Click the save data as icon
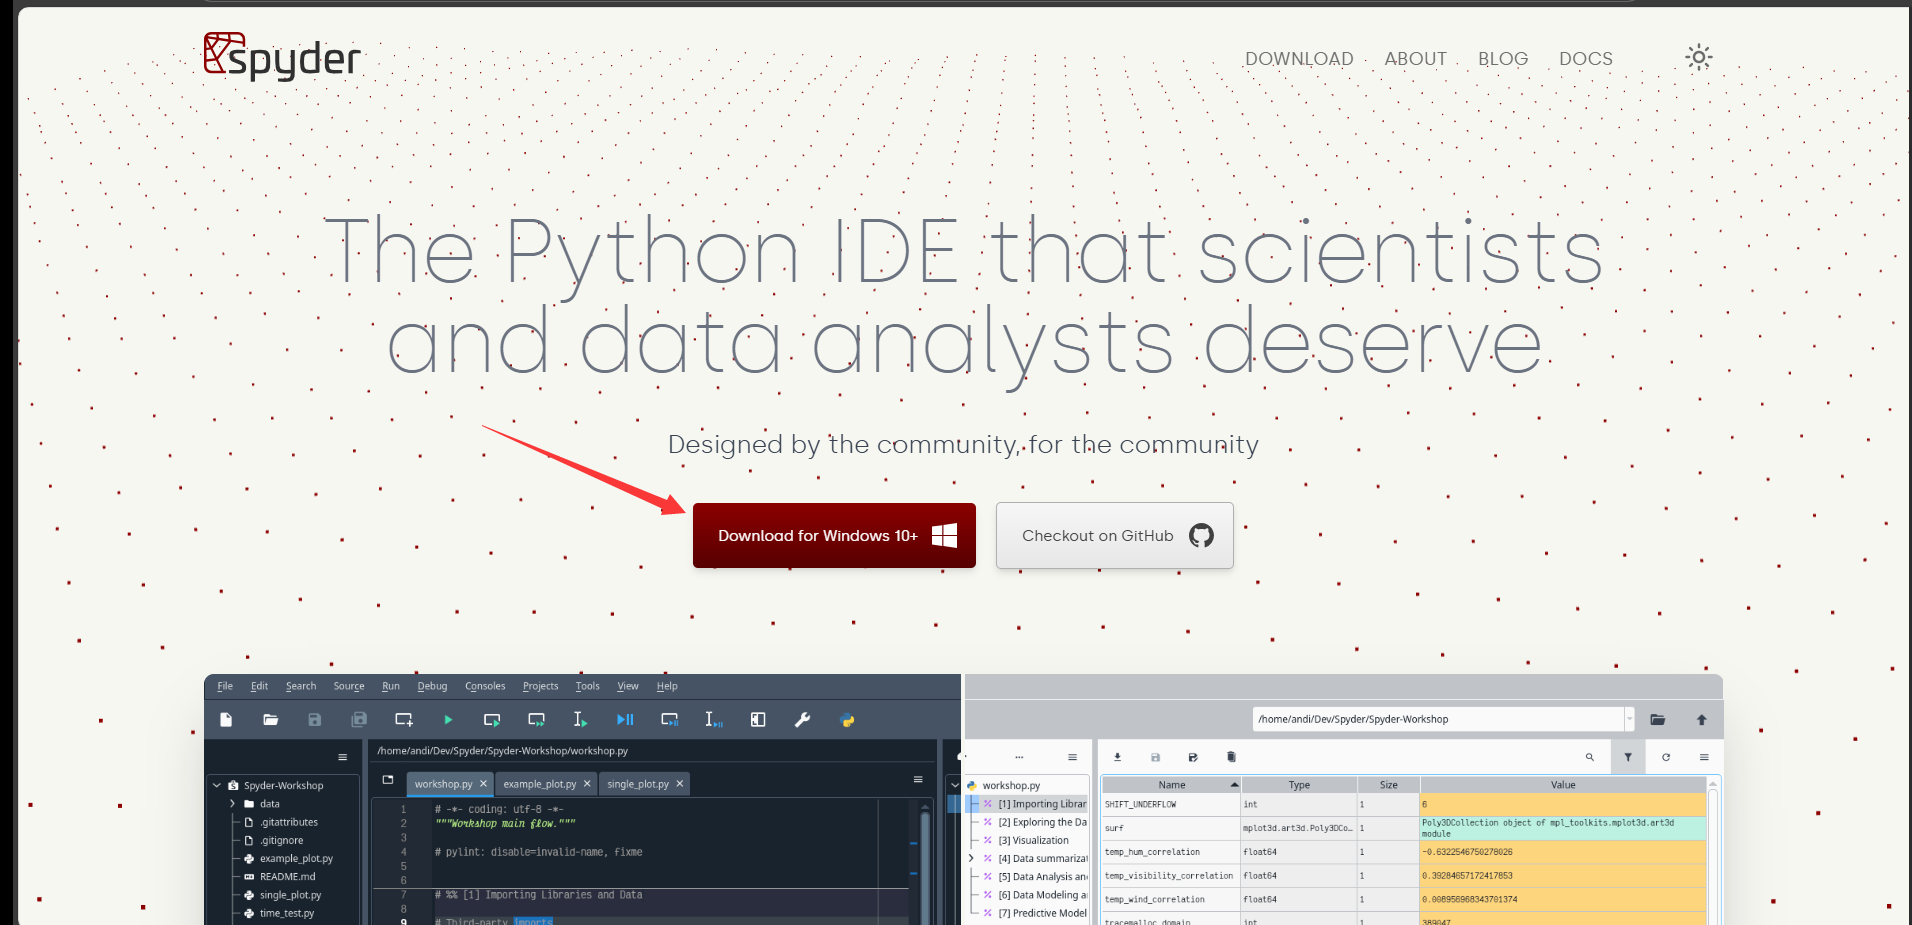The width and height of the screenshot is (1912, 925). (1193, 757)
